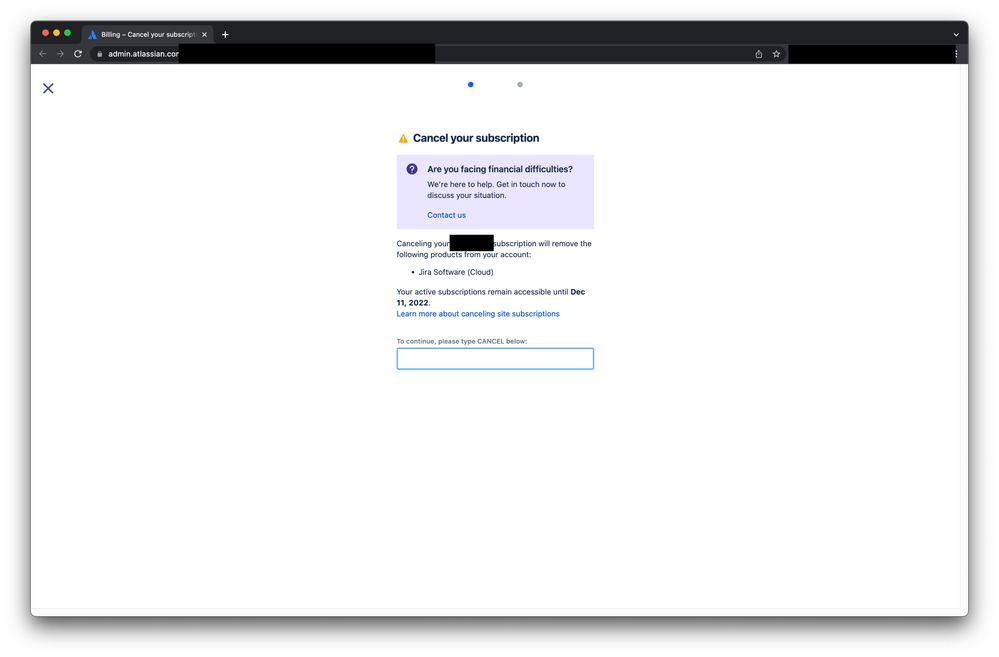Screen dimensions: 999x657
Task: Select the first blue progress dot
Action: pyautogui.click(x=470, y=84)
